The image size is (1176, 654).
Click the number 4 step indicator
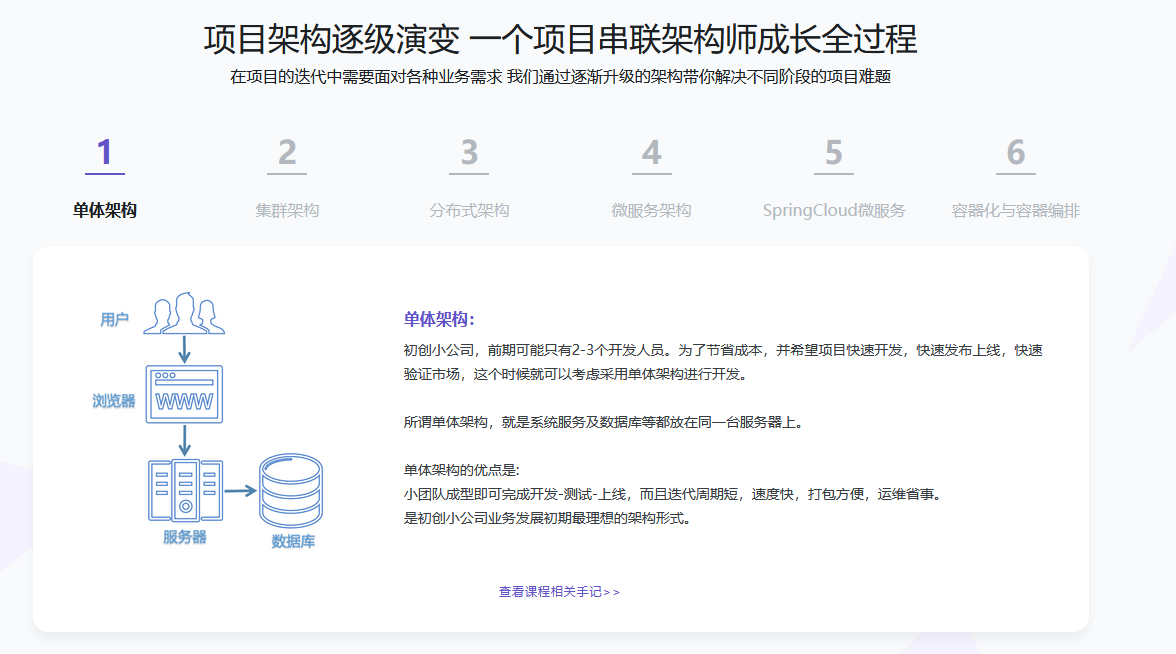[x=651, y=152]
